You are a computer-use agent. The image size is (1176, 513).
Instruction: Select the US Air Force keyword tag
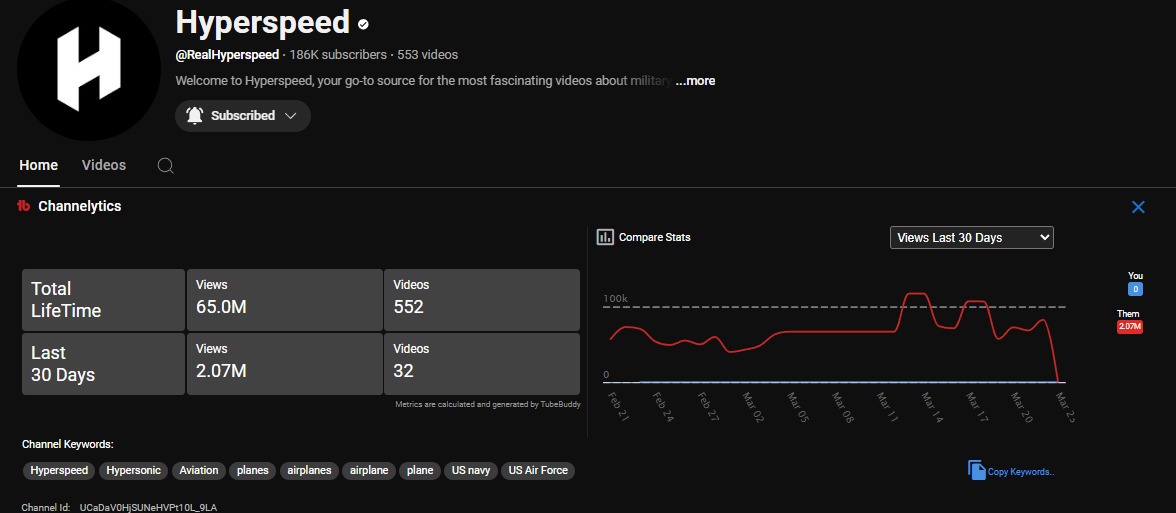coord(538,471)
